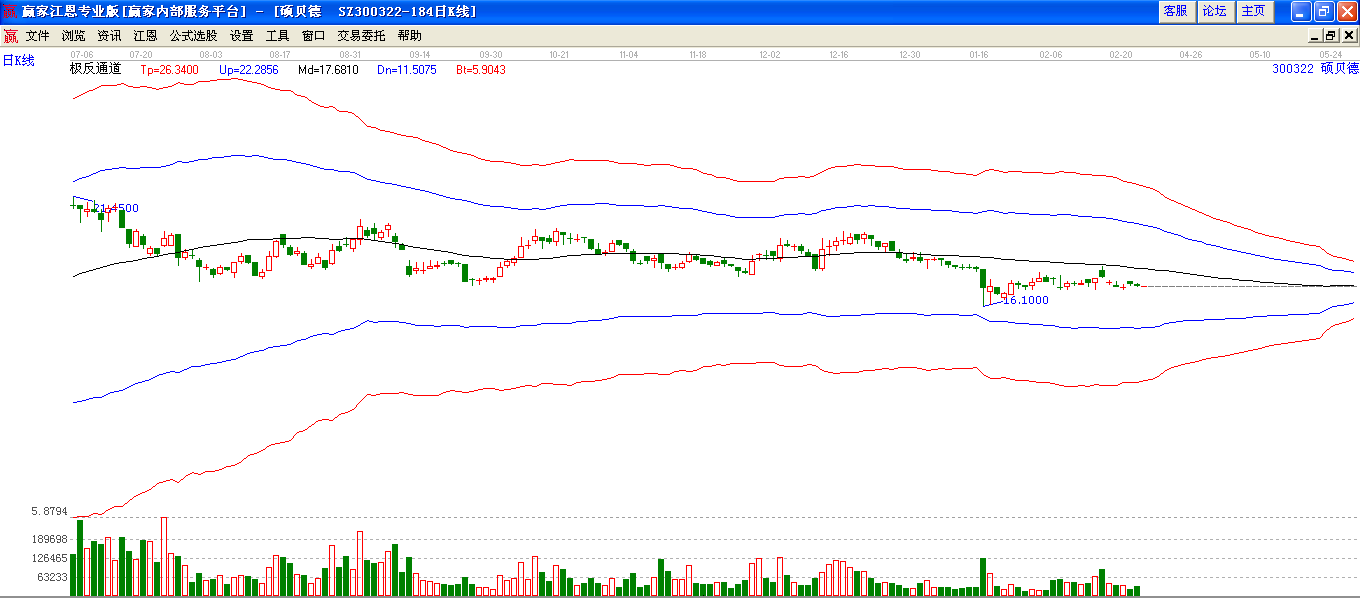1360x598 pixels.
Task: Click the 07-06 date marker
Action: [82, 55]
